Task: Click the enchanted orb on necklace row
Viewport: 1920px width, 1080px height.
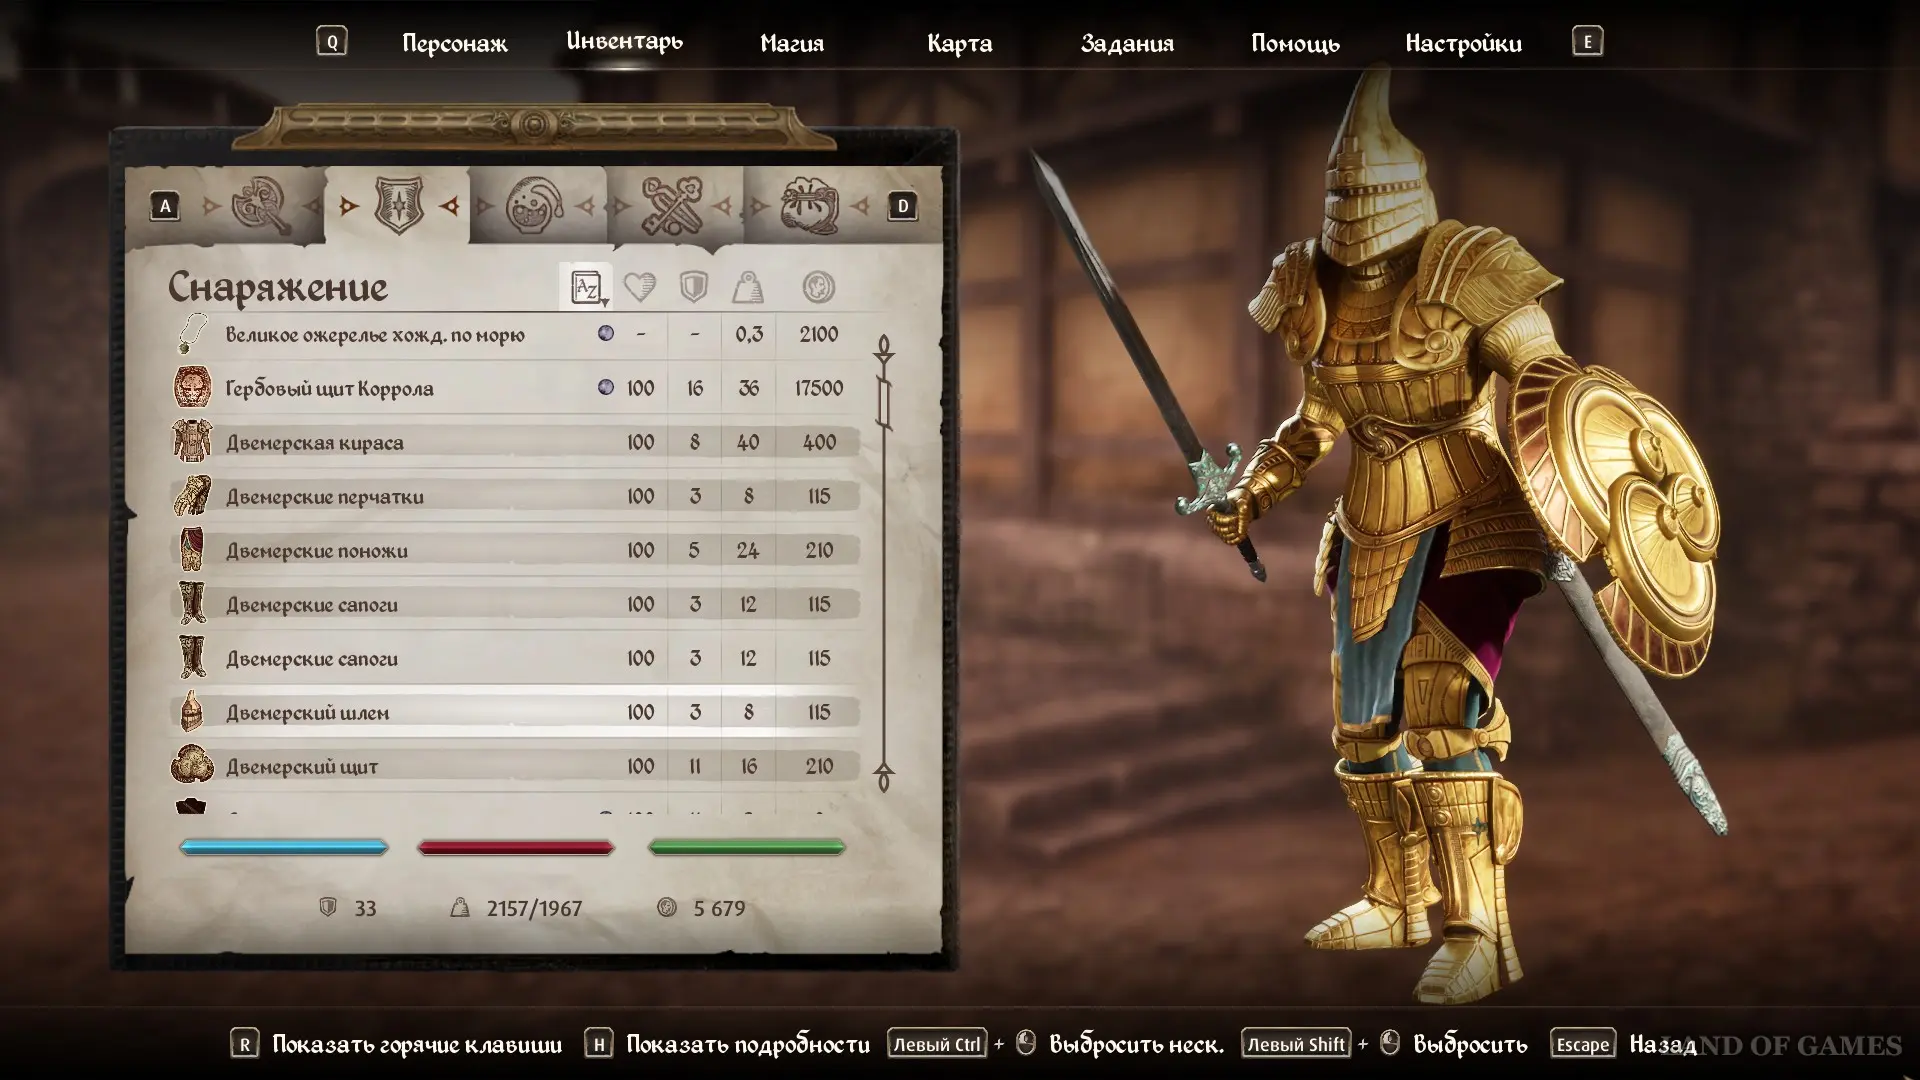Action: coord(606,333)
